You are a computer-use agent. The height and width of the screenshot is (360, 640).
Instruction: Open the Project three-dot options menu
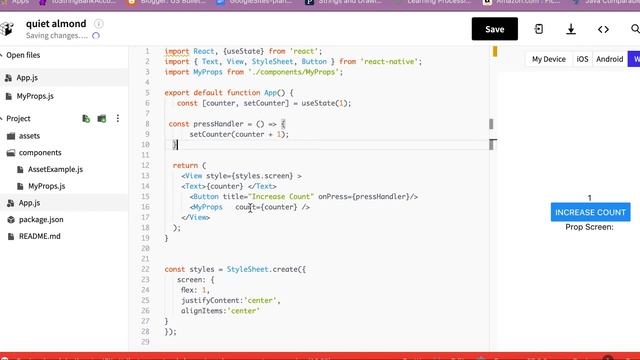tap(118, 118)
